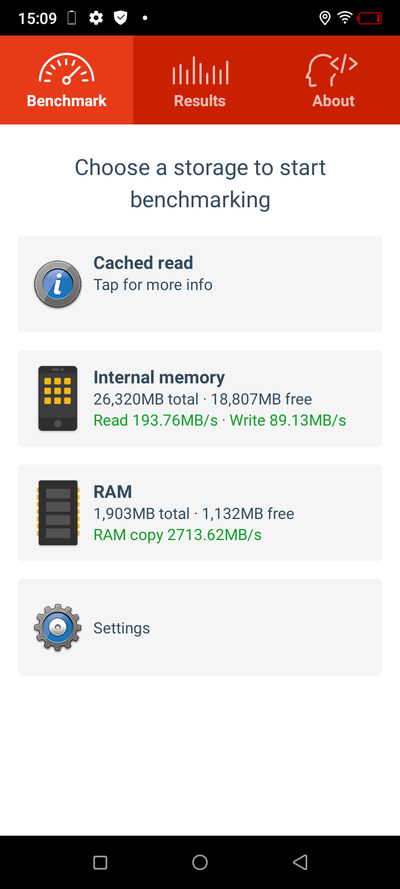Open the Benchmark tab speedometer icon
400x889 pixels.
click(x=66, y=70)
